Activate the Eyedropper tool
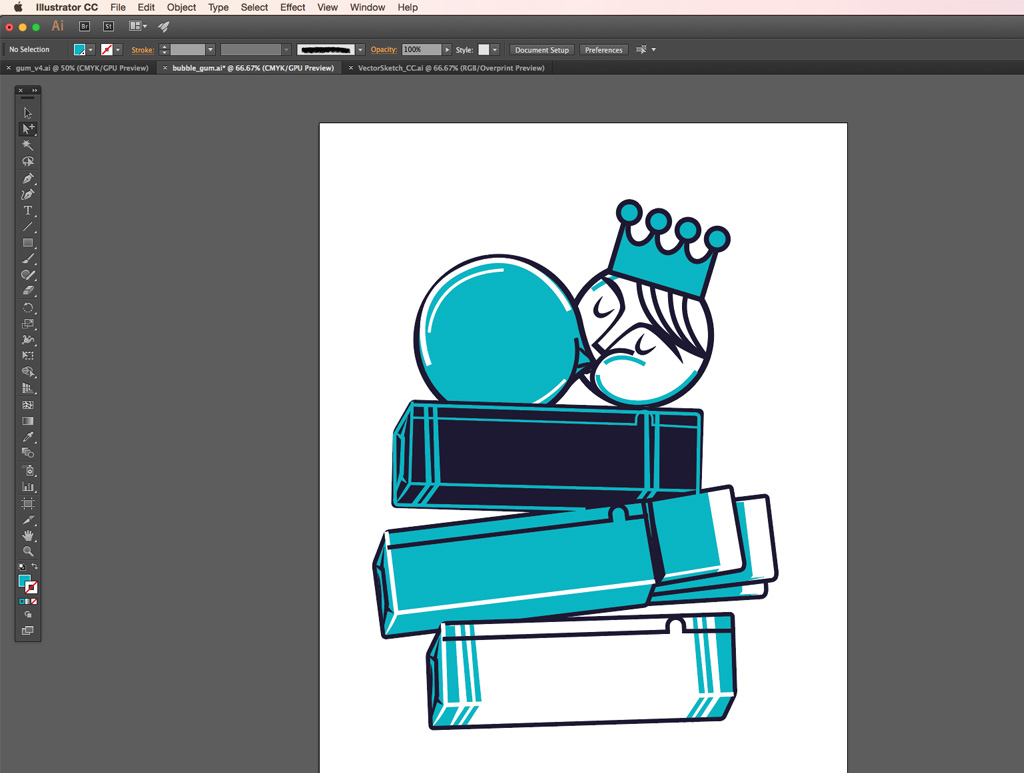 tap(28, 437)
